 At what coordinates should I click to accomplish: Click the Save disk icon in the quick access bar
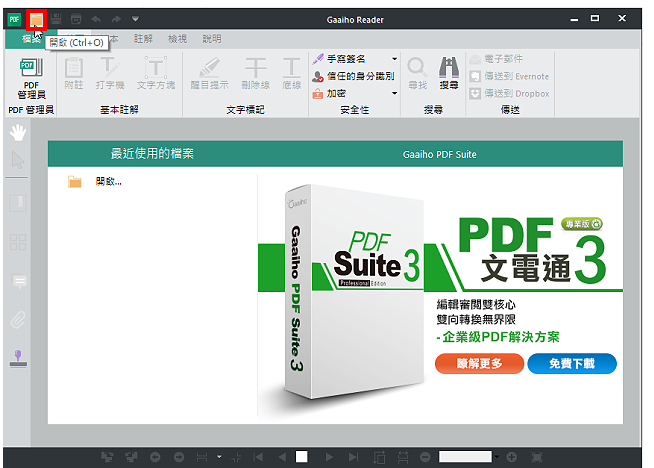coord(56,19)
